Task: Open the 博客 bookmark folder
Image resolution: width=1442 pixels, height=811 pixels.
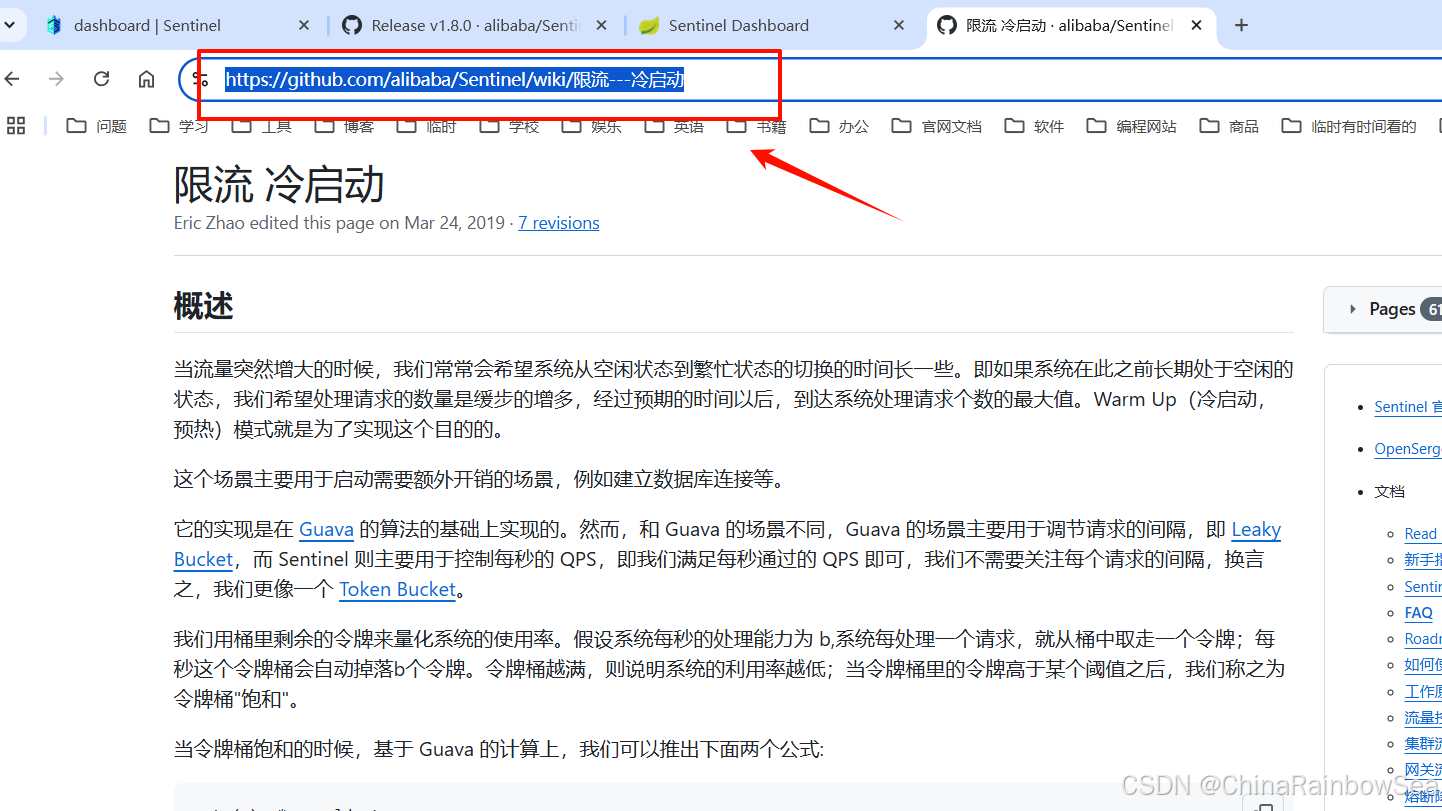Action: point(345,126)
